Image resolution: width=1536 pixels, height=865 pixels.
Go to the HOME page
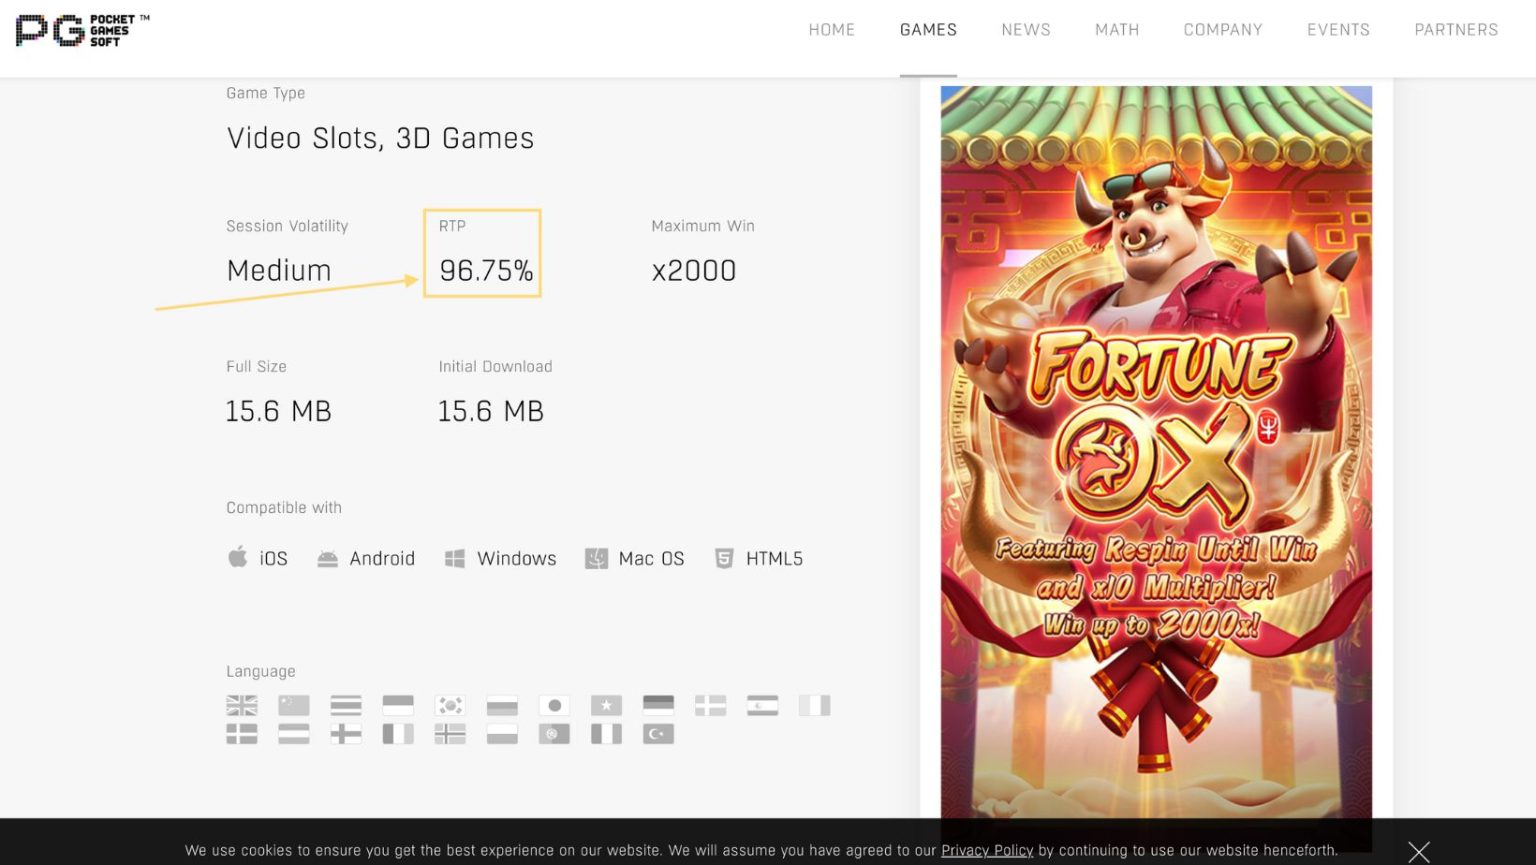point(832,30)
